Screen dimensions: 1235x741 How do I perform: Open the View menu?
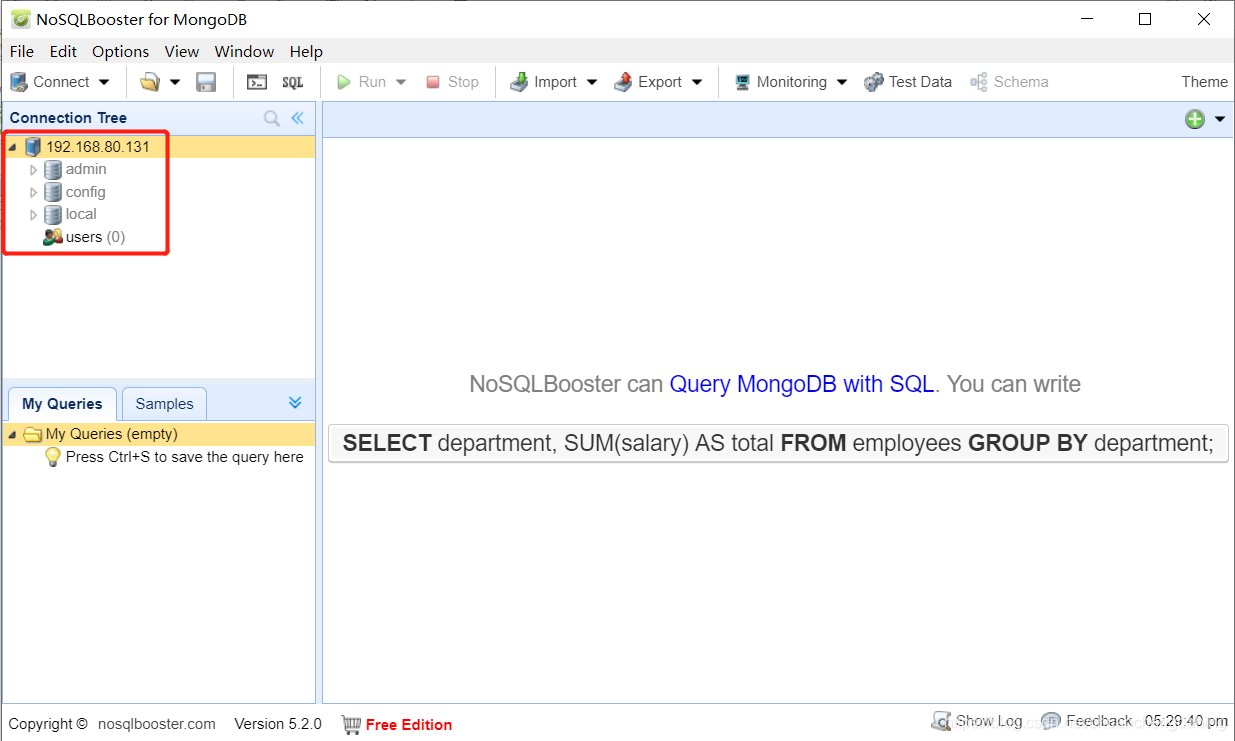pos(182,51)
